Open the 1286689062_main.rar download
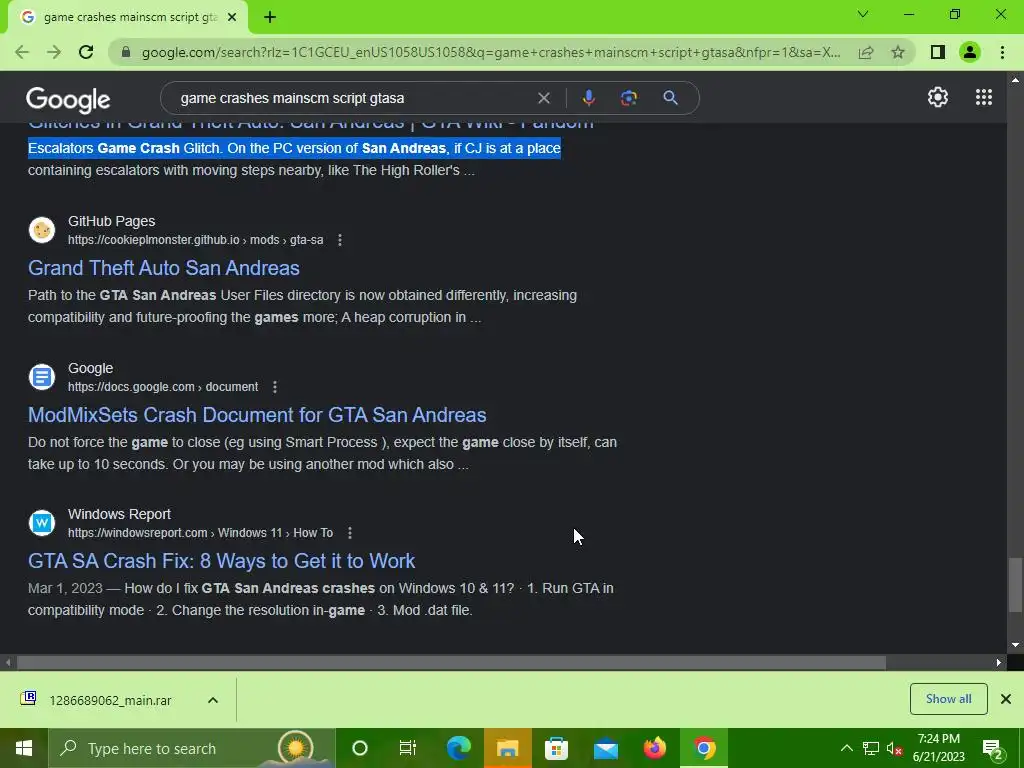 point(110,700)
